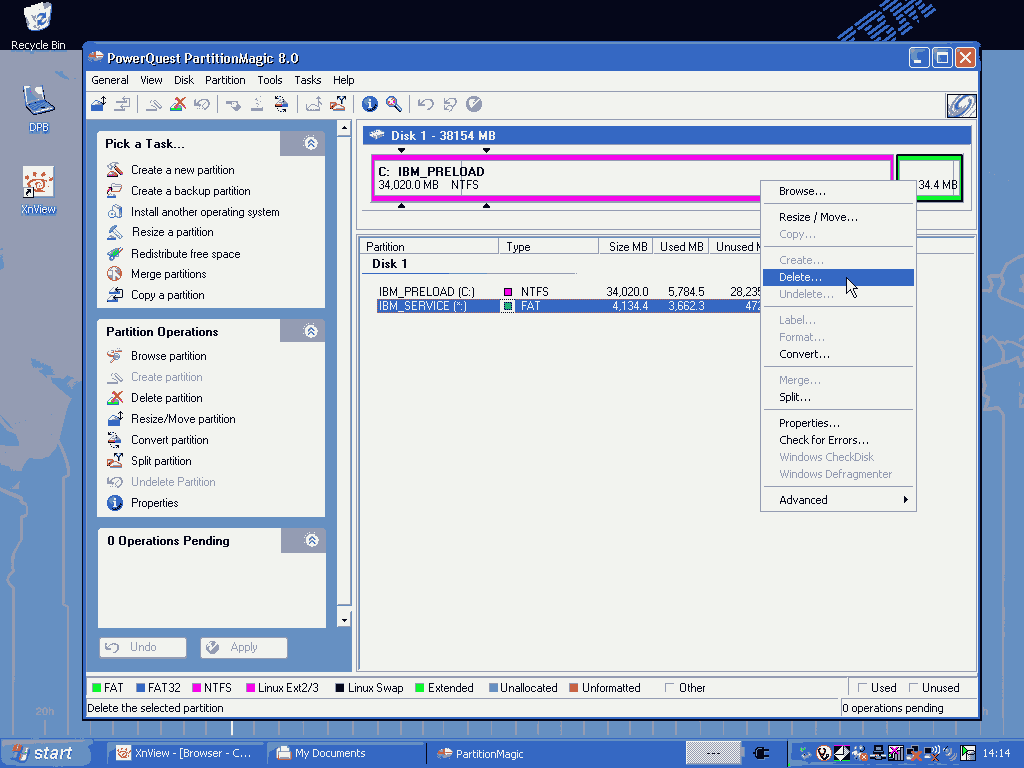Viewport: 1024px width, 768px height.
Task: Toggle the Other legend checkbox
Action: (x=670, y=688)
